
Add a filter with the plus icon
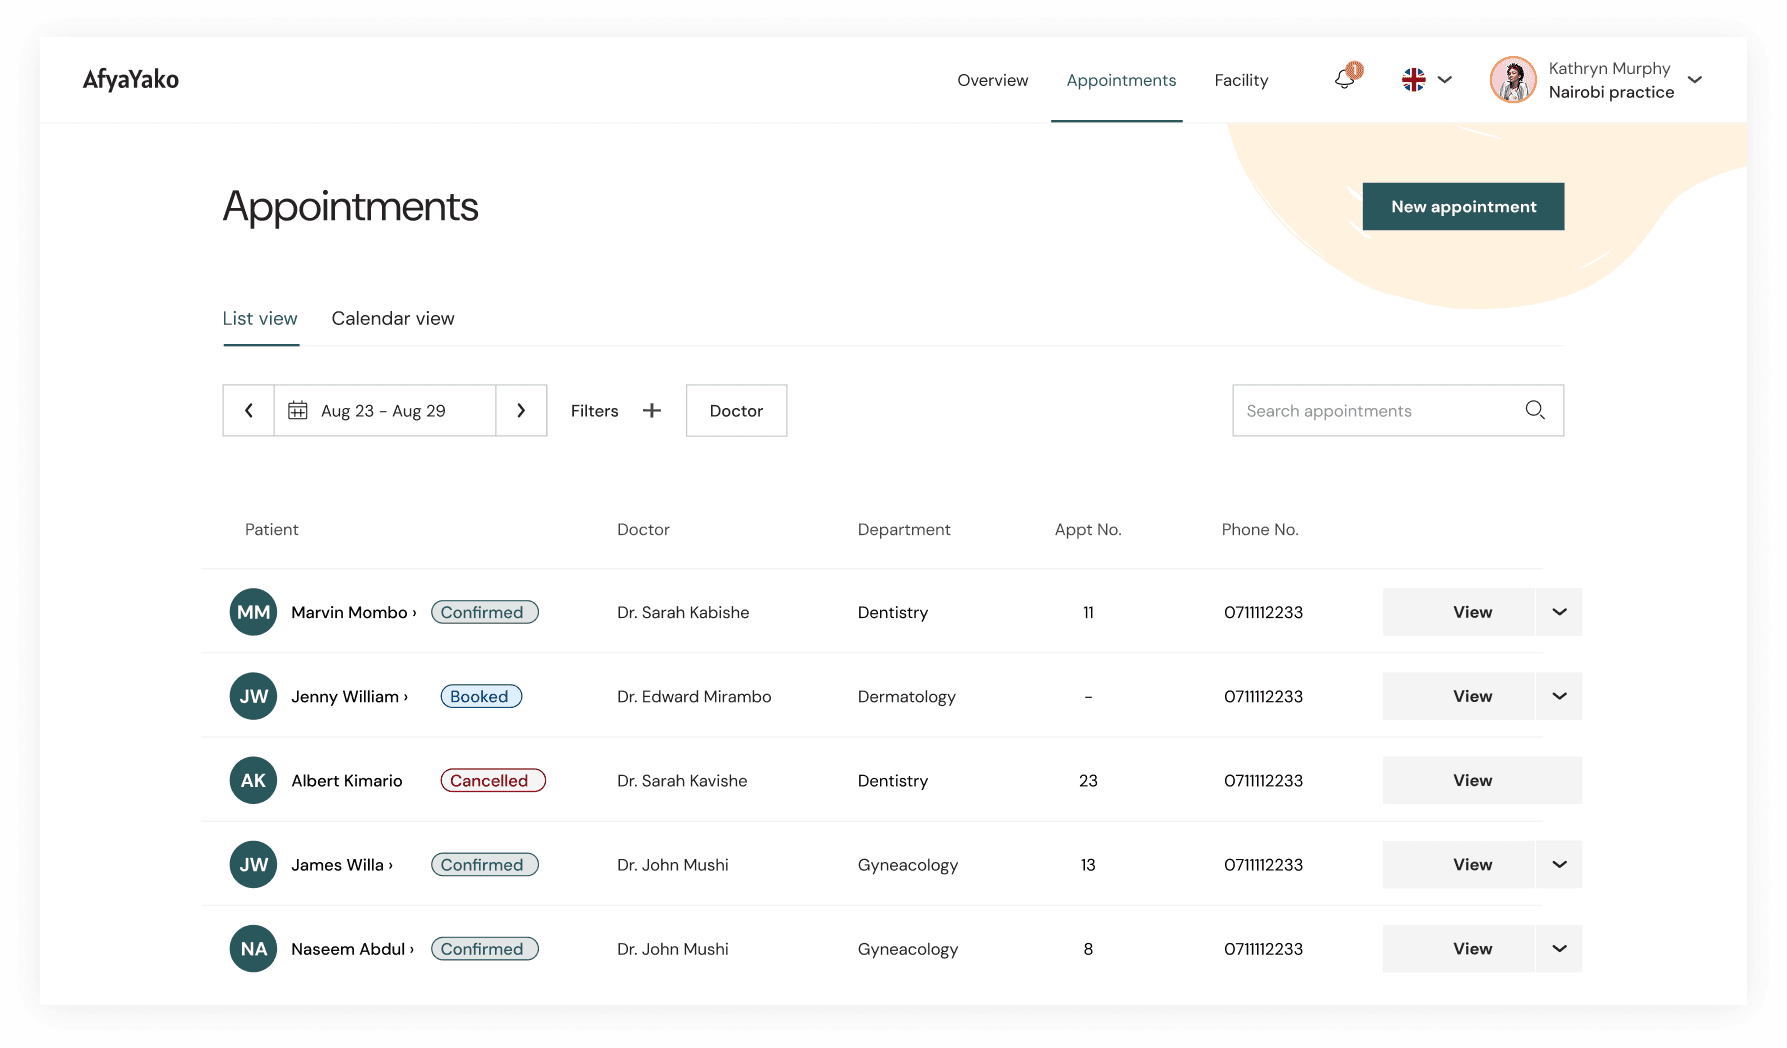(652, 410)
